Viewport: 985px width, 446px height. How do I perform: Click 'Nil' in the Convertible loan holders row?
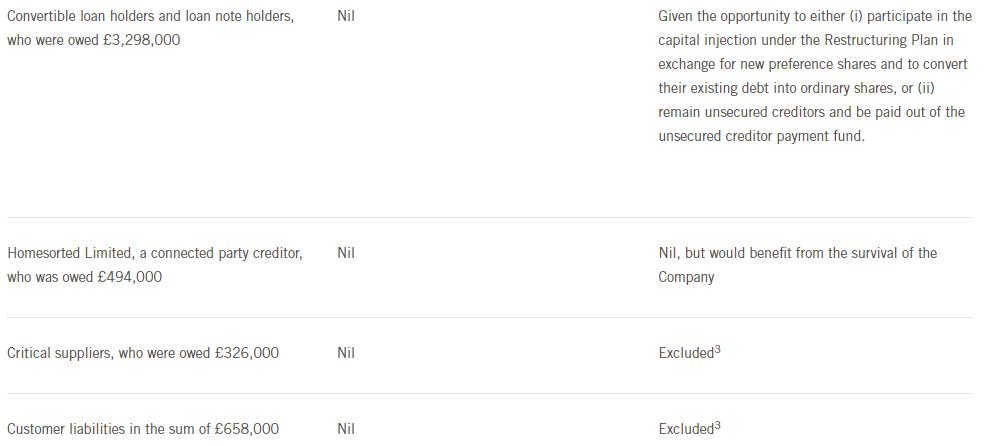click(346, 17)
